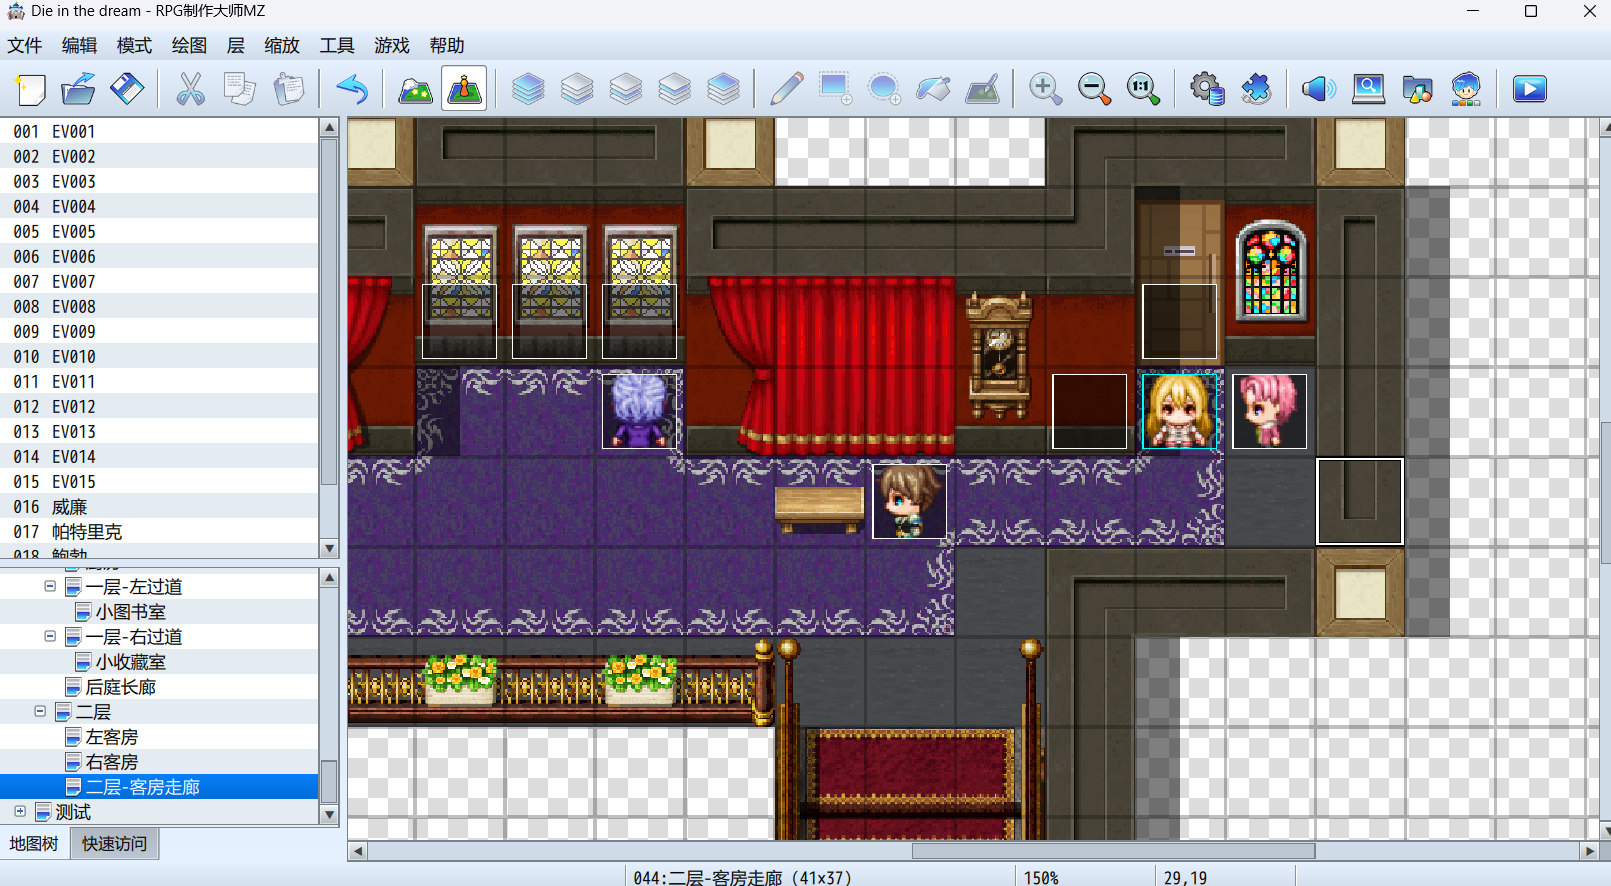
Task: Start Playtest with play button
Action: click(1529, 89)
